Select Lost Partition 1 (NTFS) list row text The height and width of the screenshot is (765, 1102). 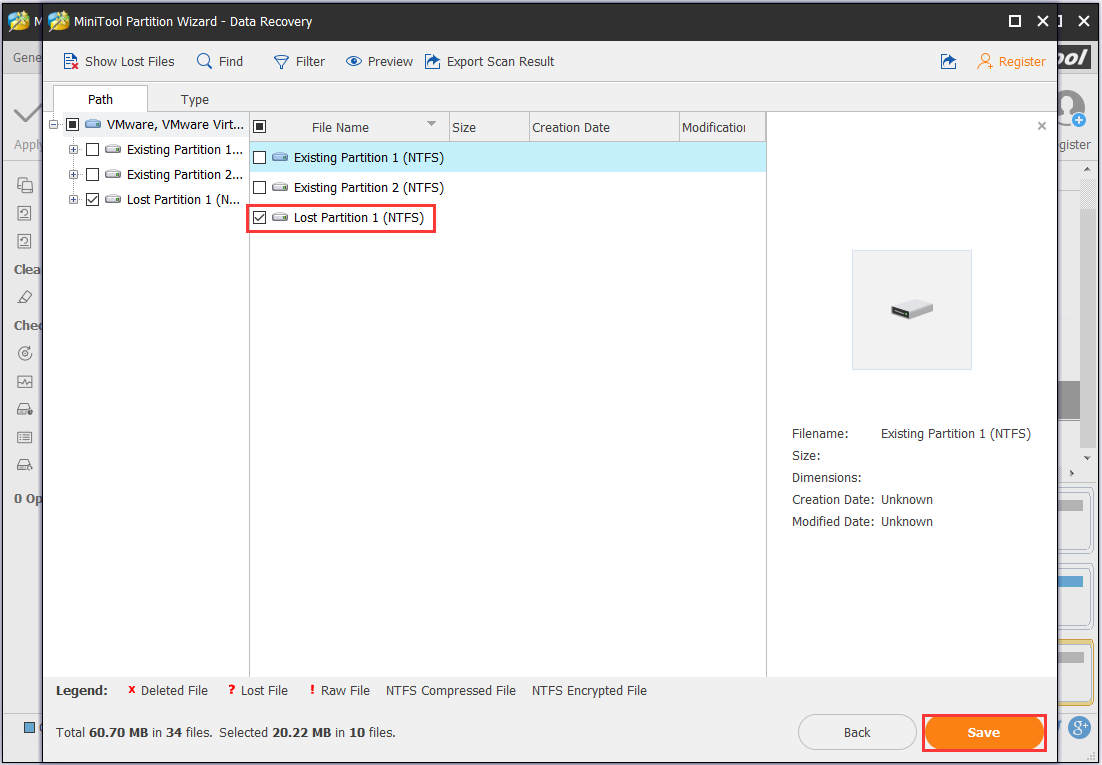click(x=359, y=218)
